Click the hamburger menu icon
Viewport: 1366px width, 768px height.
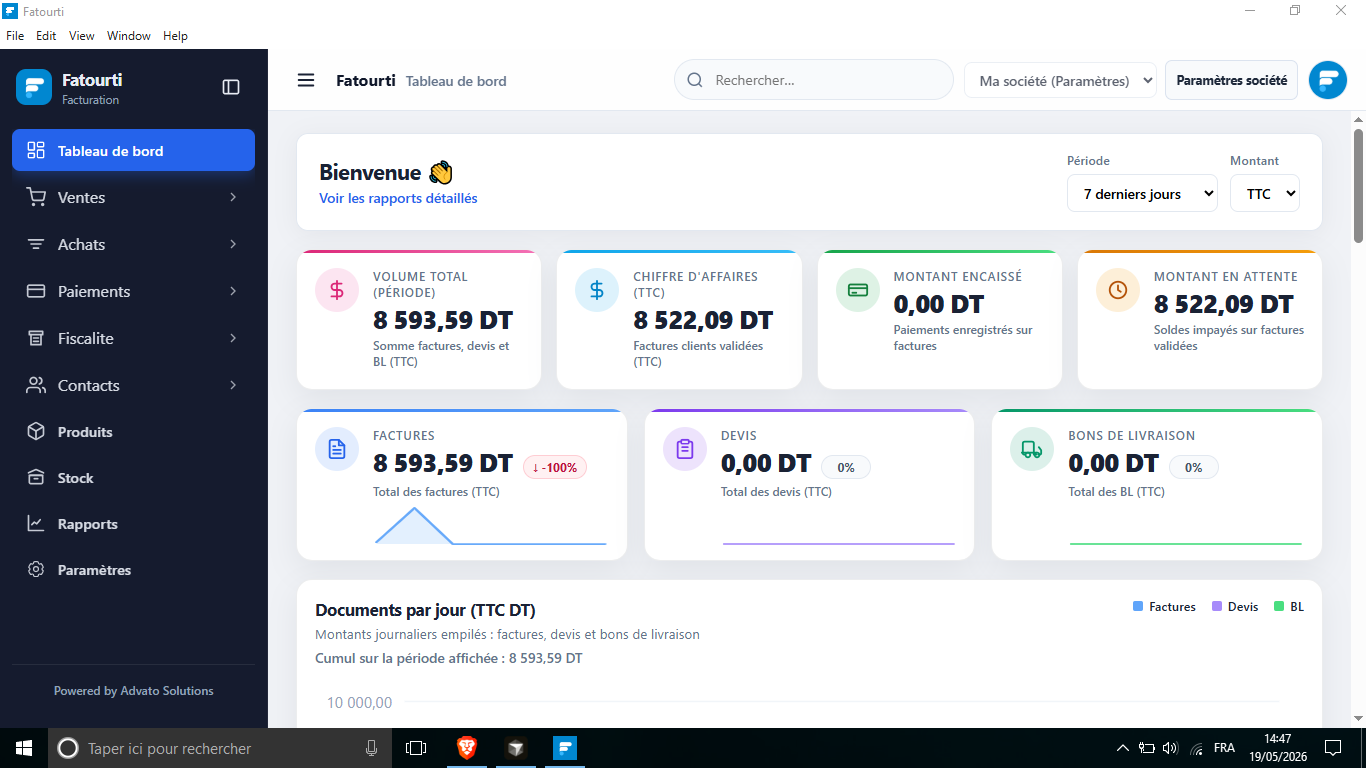(x=306, y=80)
